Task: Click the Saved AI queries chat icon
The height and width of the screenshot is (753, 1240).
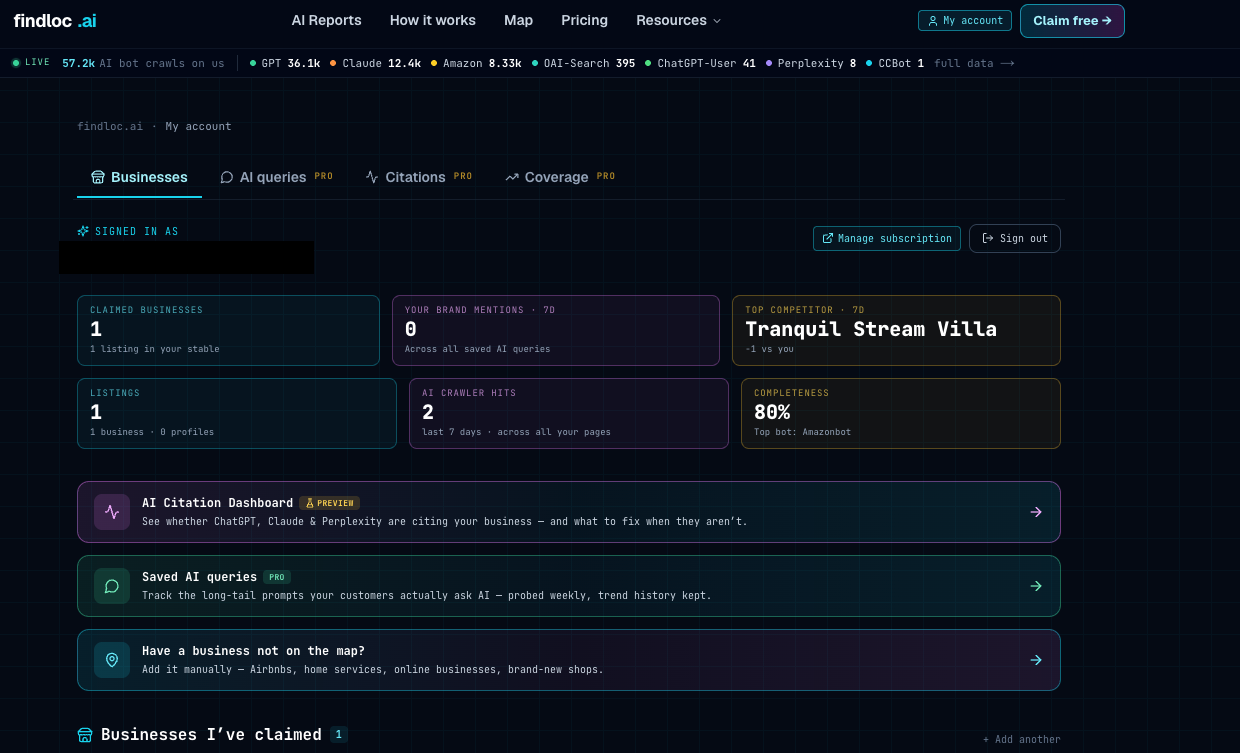Action: click(x=112, y=586)
